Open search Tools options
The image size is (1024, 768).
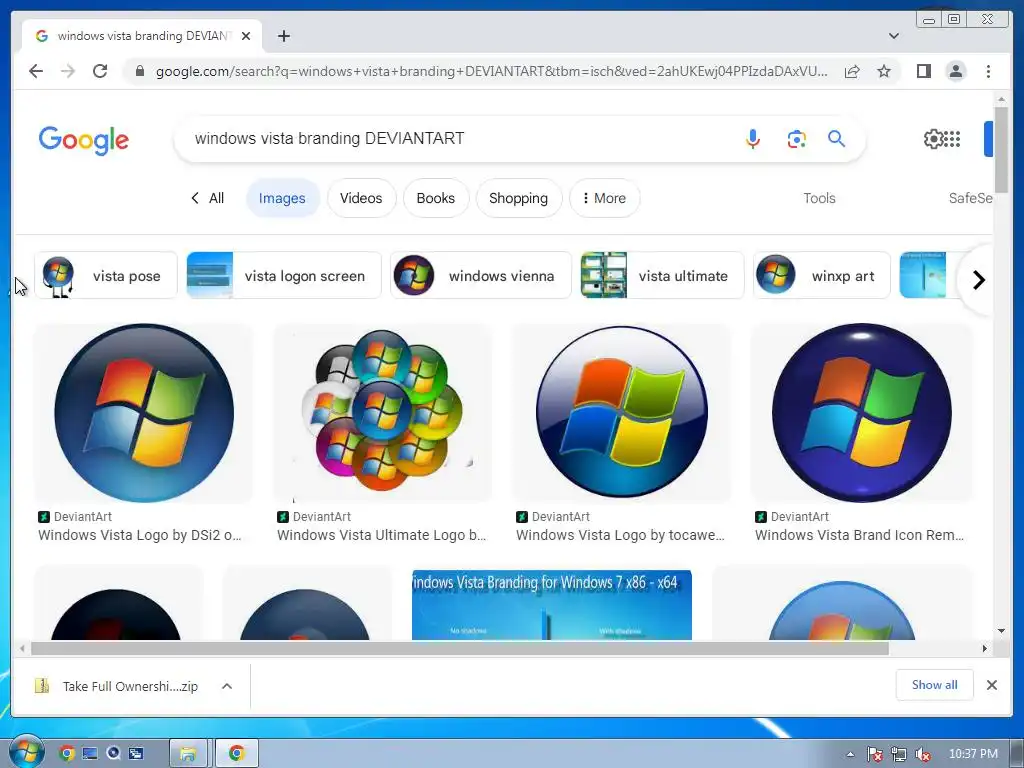819,198
